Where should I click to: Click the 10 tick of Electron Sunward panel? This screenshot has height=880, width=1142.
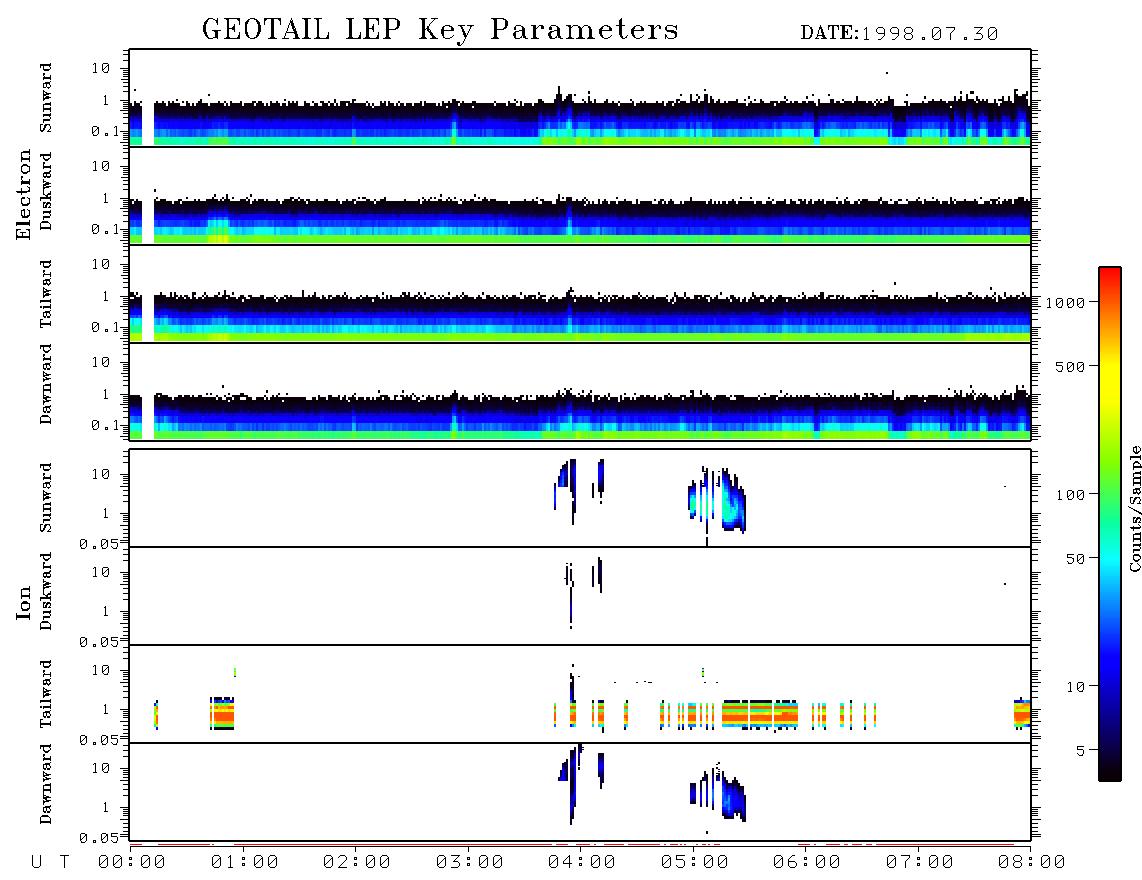coord(101,68)
